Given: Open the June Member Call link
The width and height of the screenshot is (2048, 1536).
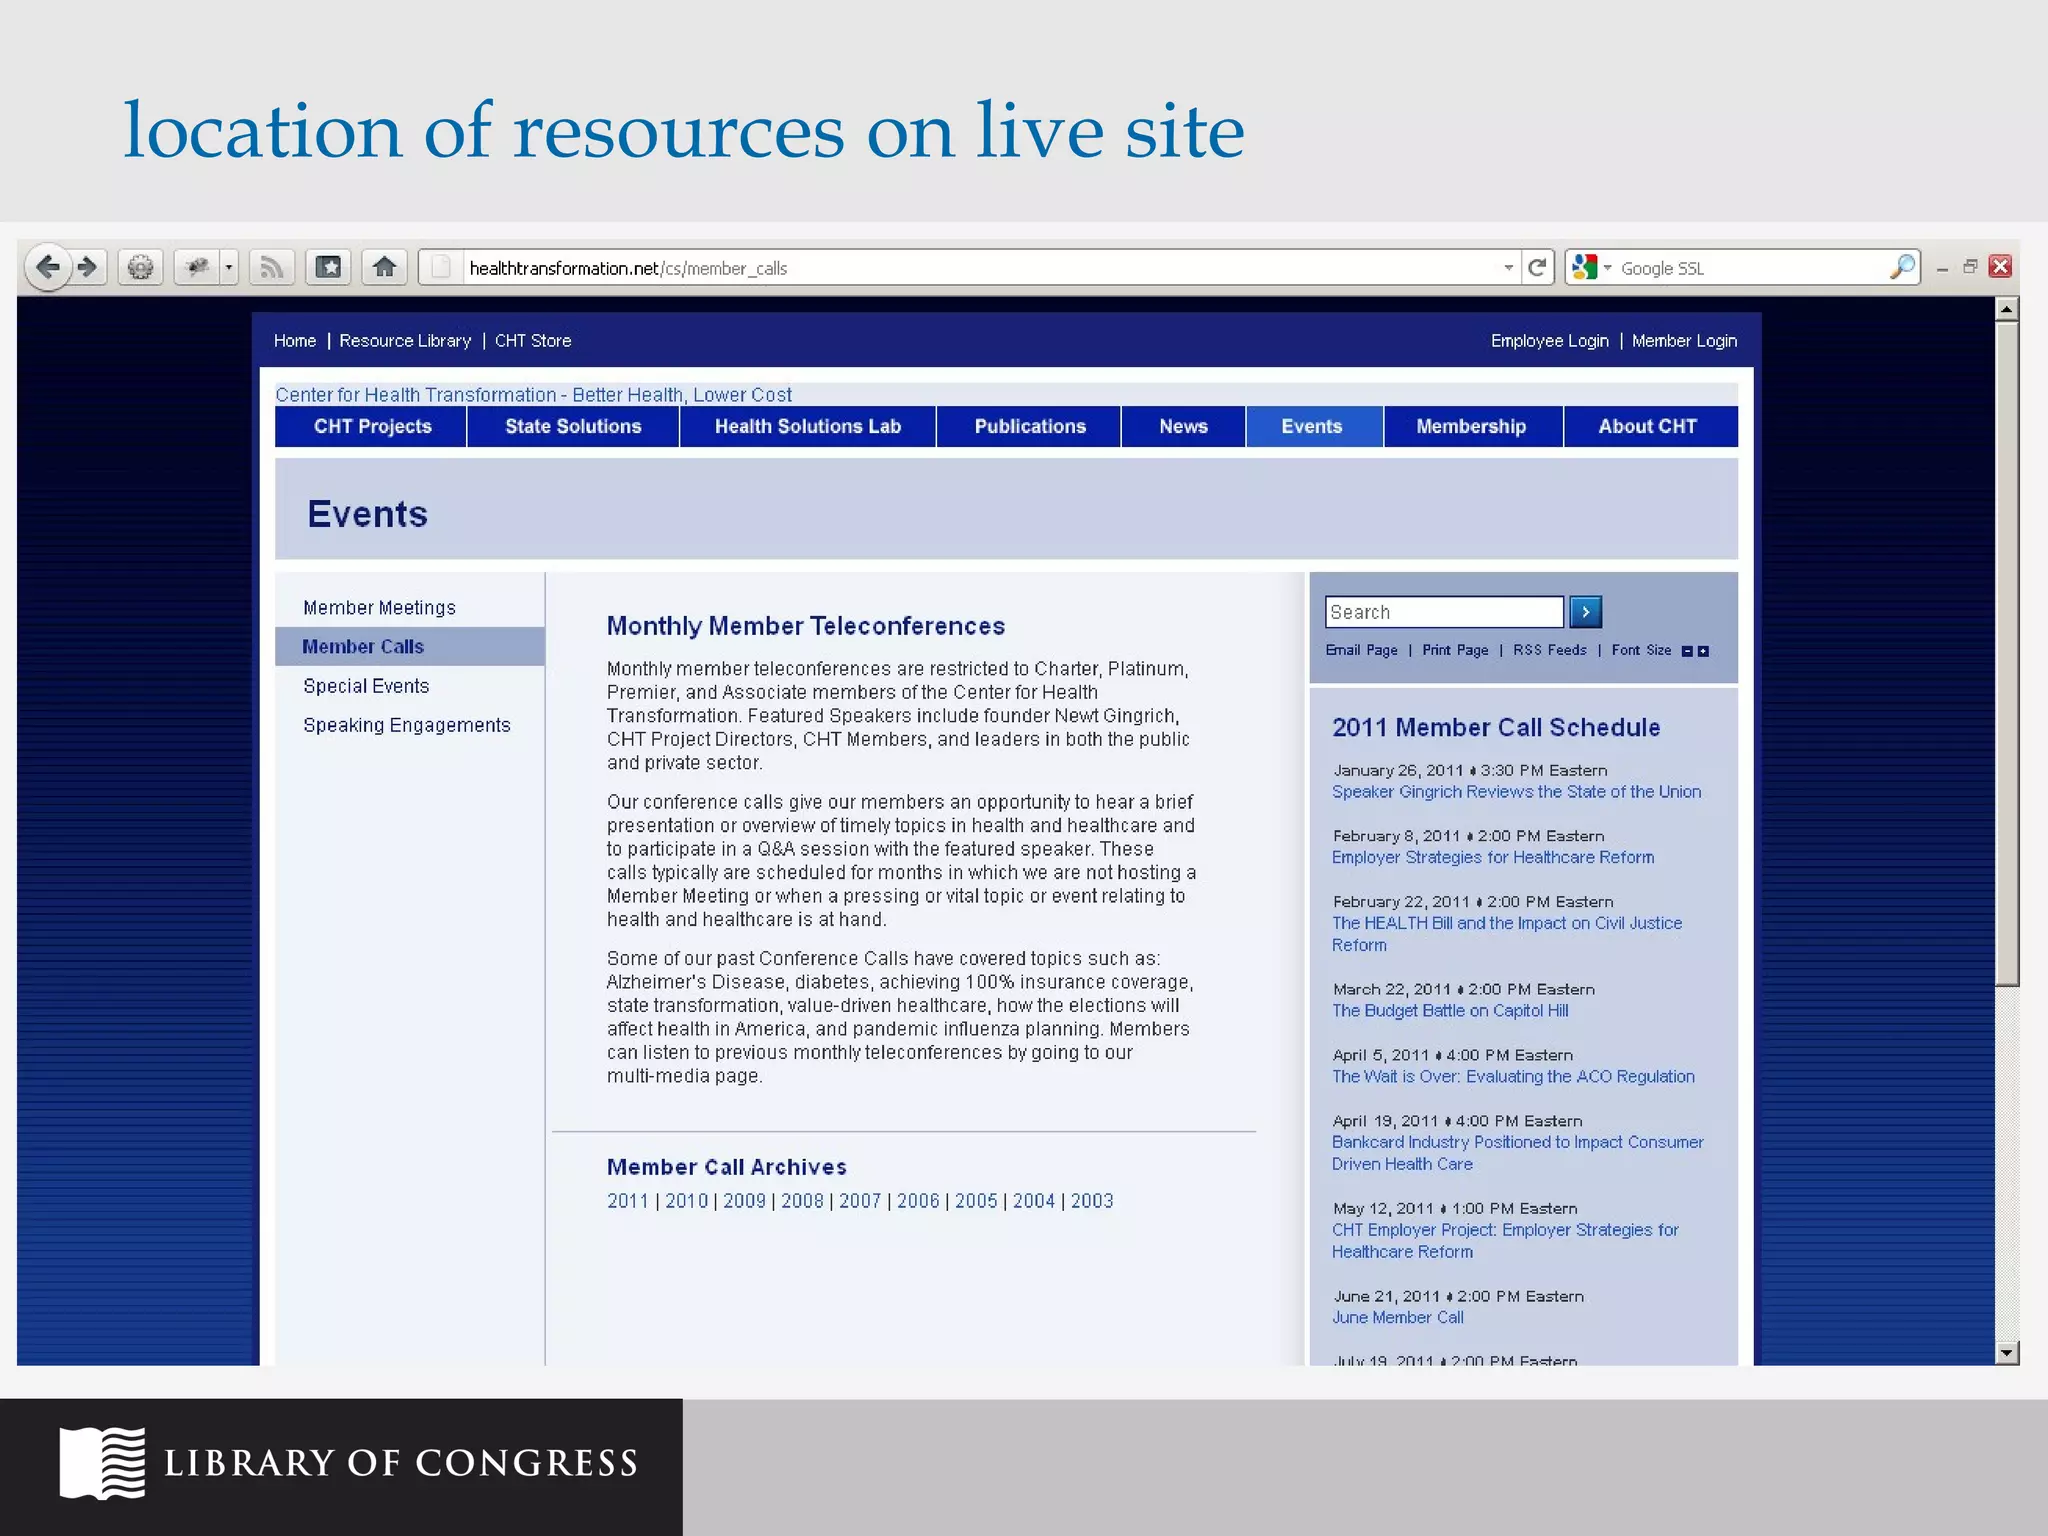Looking at the screenshot, I should [1397, 1318].
